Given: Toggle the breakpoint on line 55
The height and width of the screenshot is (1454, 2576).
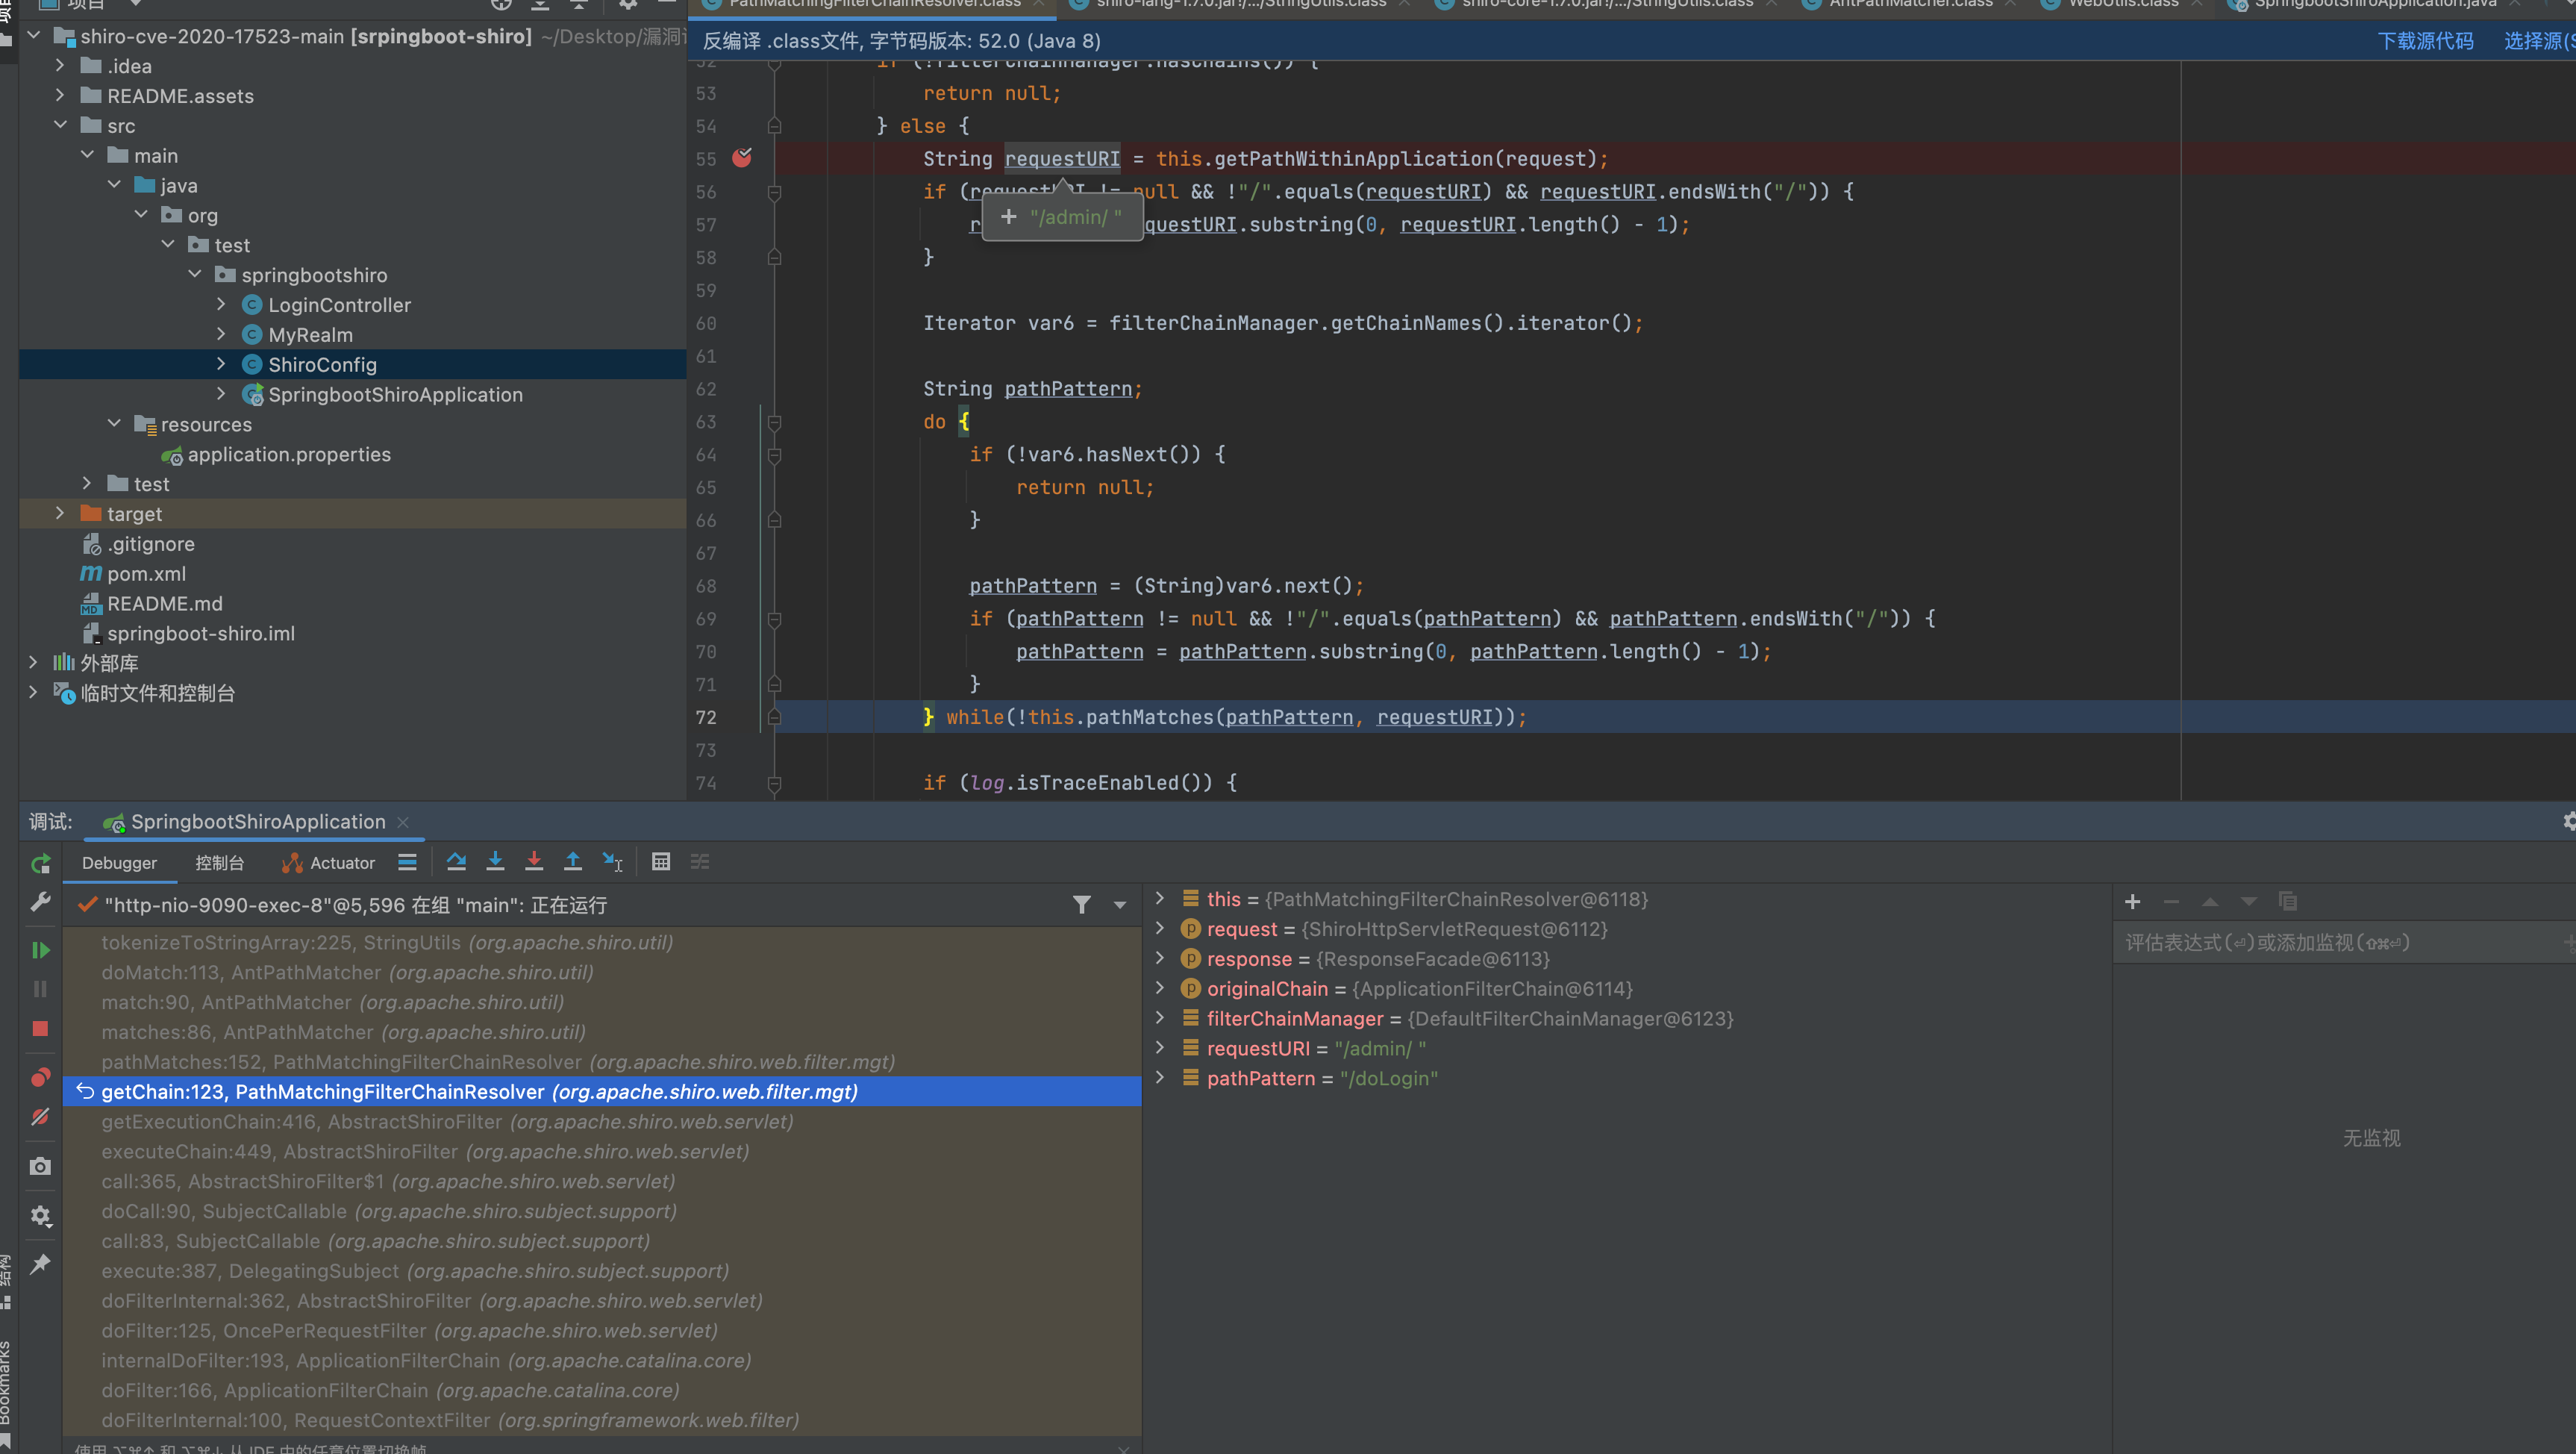Looking at the screenshot, I should pyautogui.click(x=742, y=158).
